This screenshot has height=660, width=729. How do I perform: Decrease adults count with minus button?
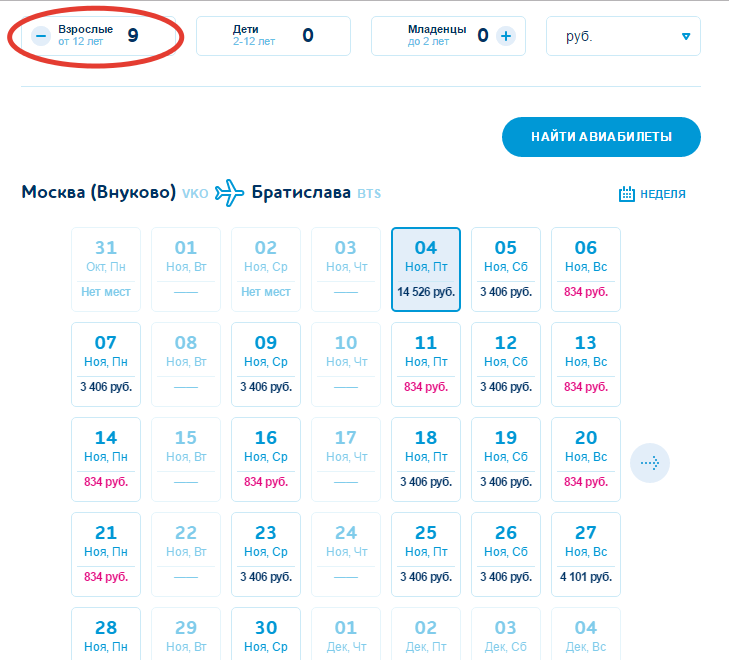[x=41, y=36]
